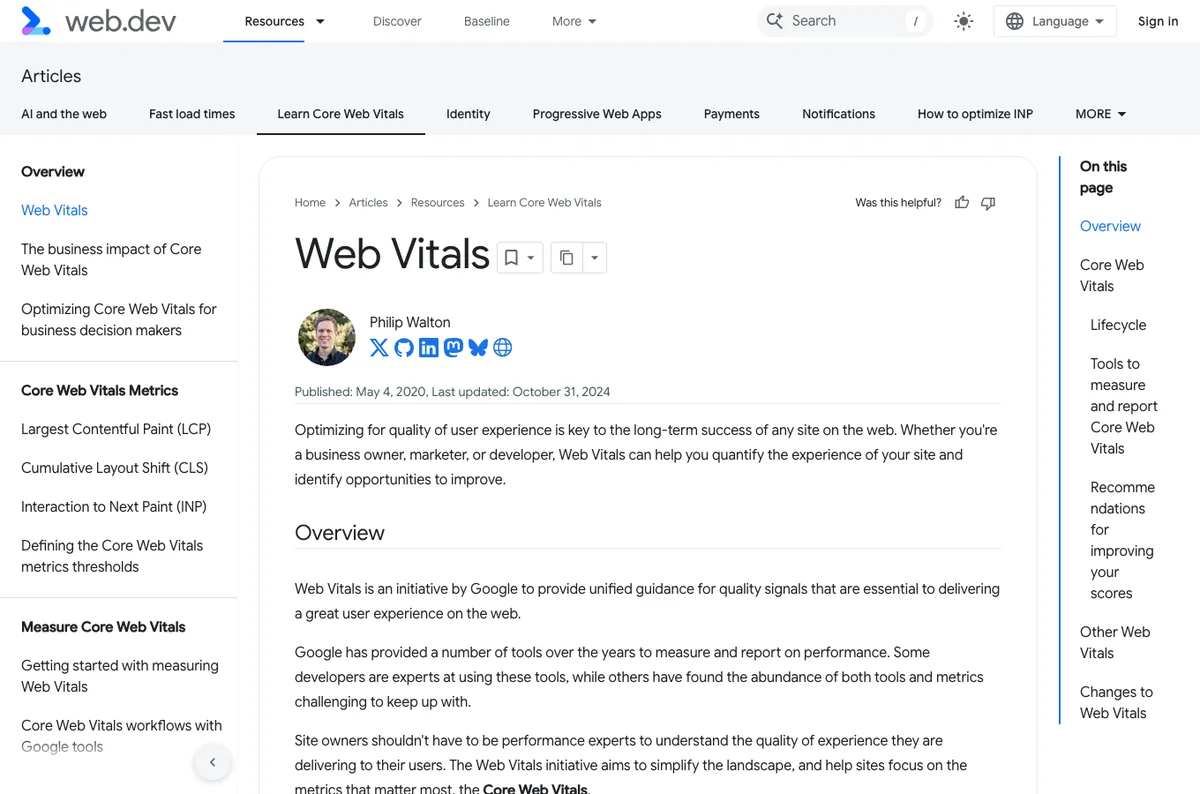This screenshot has height=794, width=1200.
Task: Open Core Web Vitals workflows with Google tools
Action: pos(121,736)
